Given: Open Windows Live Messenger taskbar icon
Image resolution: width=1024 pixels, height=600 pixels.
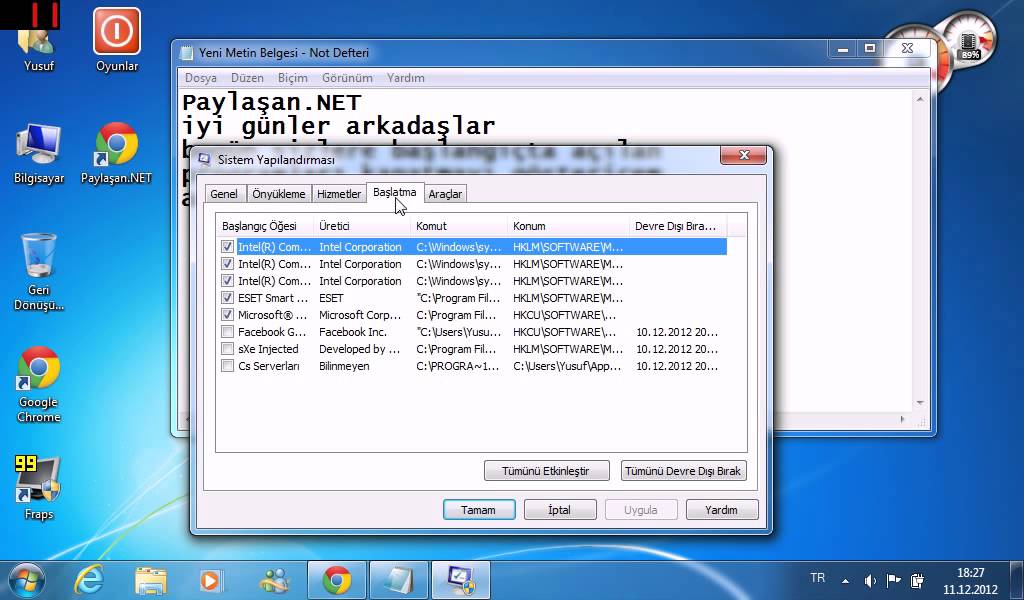Looking at the screenshot, I should [x=275, y=580].
